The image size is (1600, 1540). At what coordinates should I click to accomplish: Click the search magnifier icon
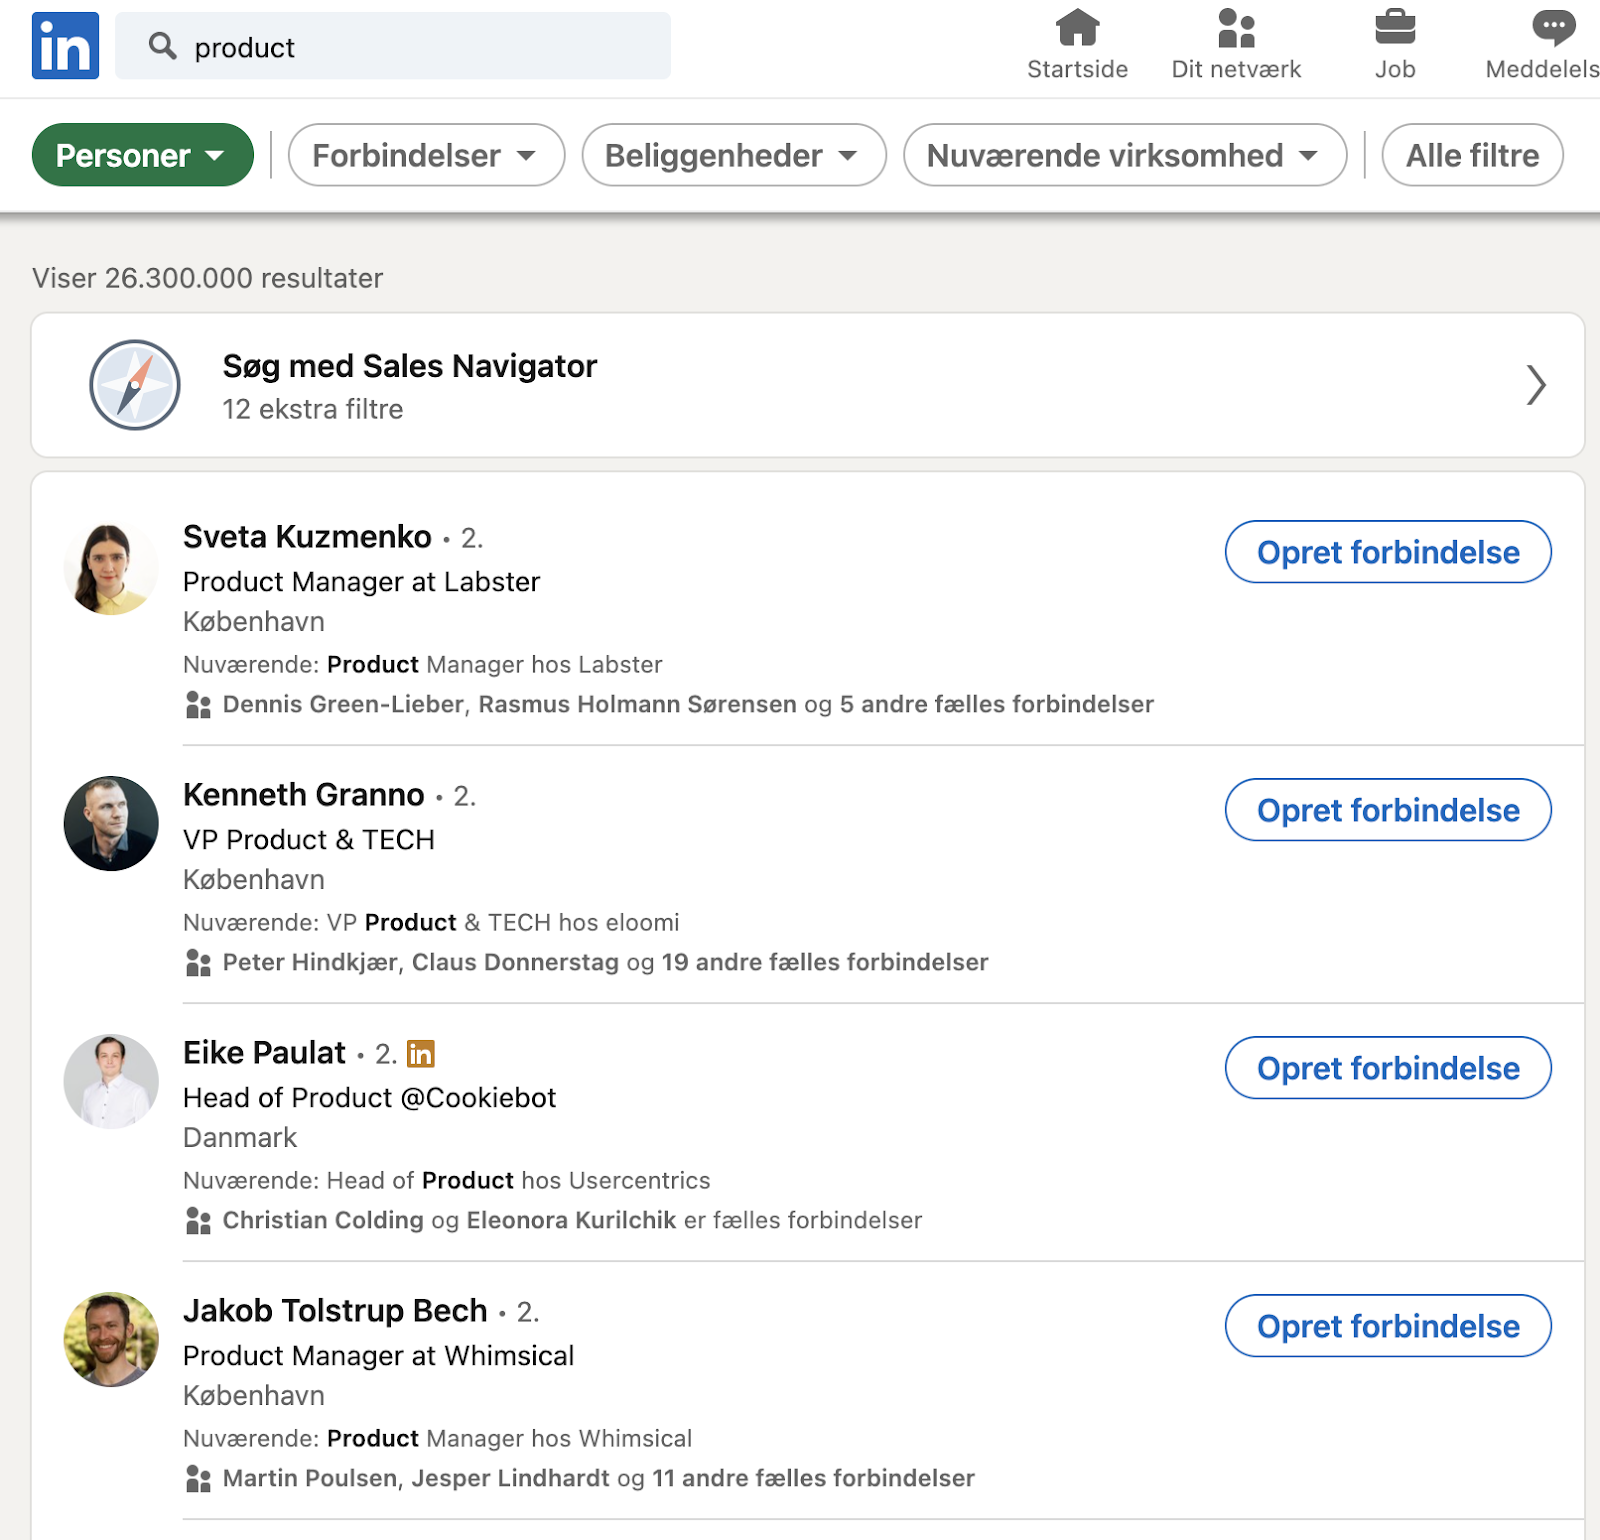pyautogui.click(x=162, y=46)
